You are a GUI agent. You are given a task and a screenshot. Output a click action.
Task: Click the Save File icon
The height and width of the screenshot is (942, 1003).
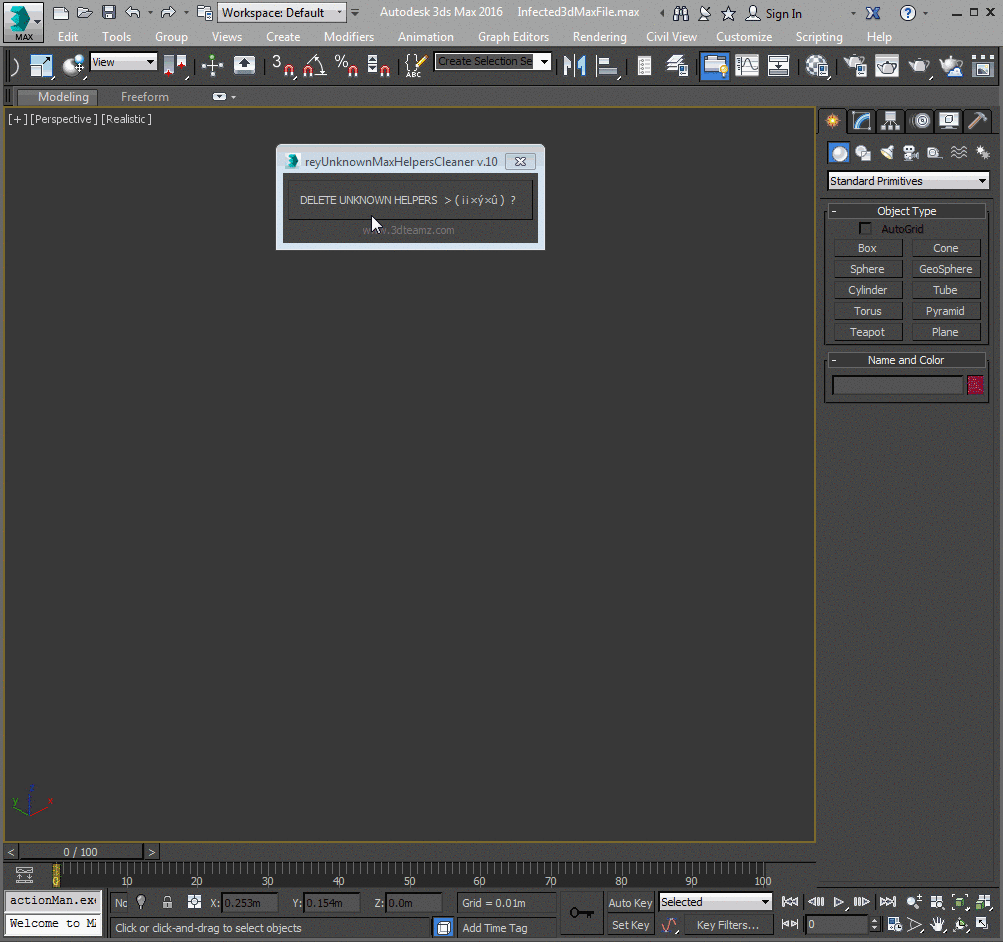(x=109, y=13)
